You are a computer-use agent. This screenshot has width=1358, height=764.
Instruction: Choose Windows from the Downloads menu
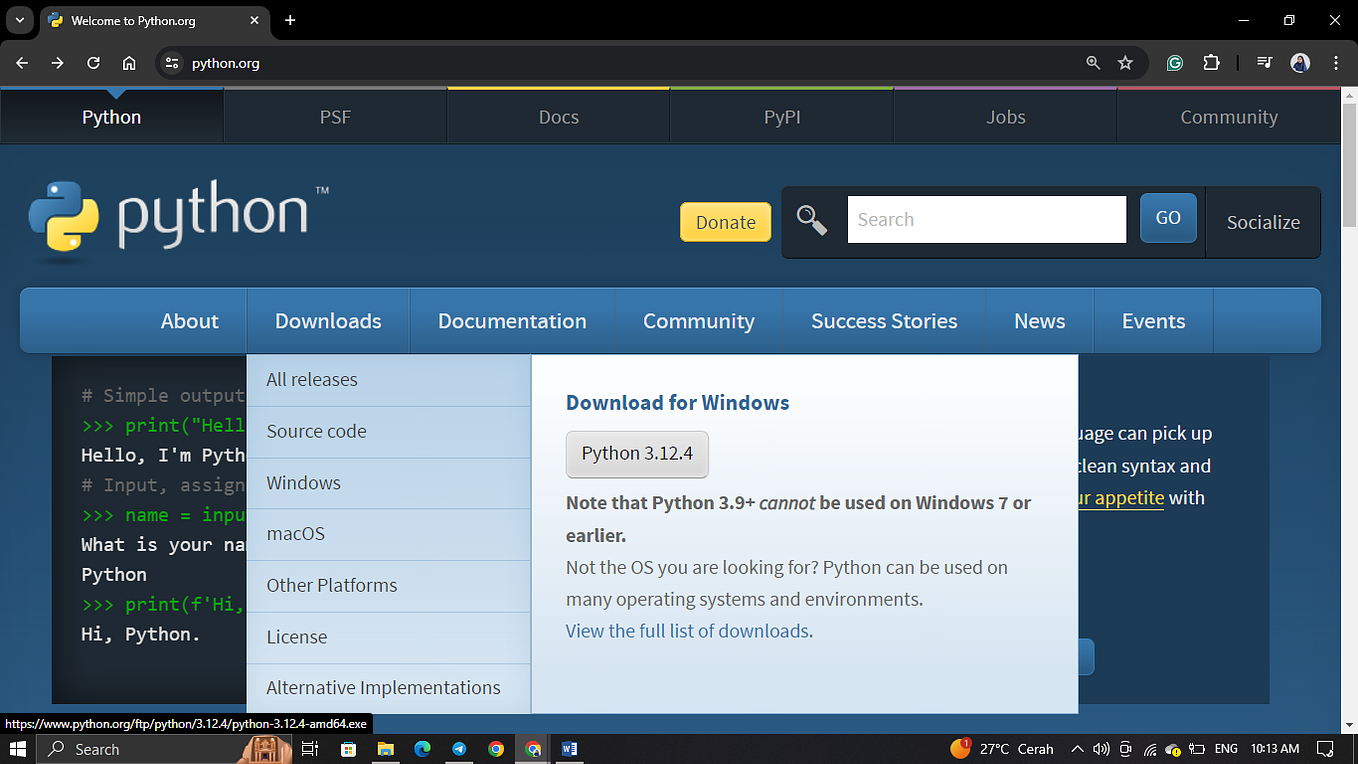coord(303,482)
